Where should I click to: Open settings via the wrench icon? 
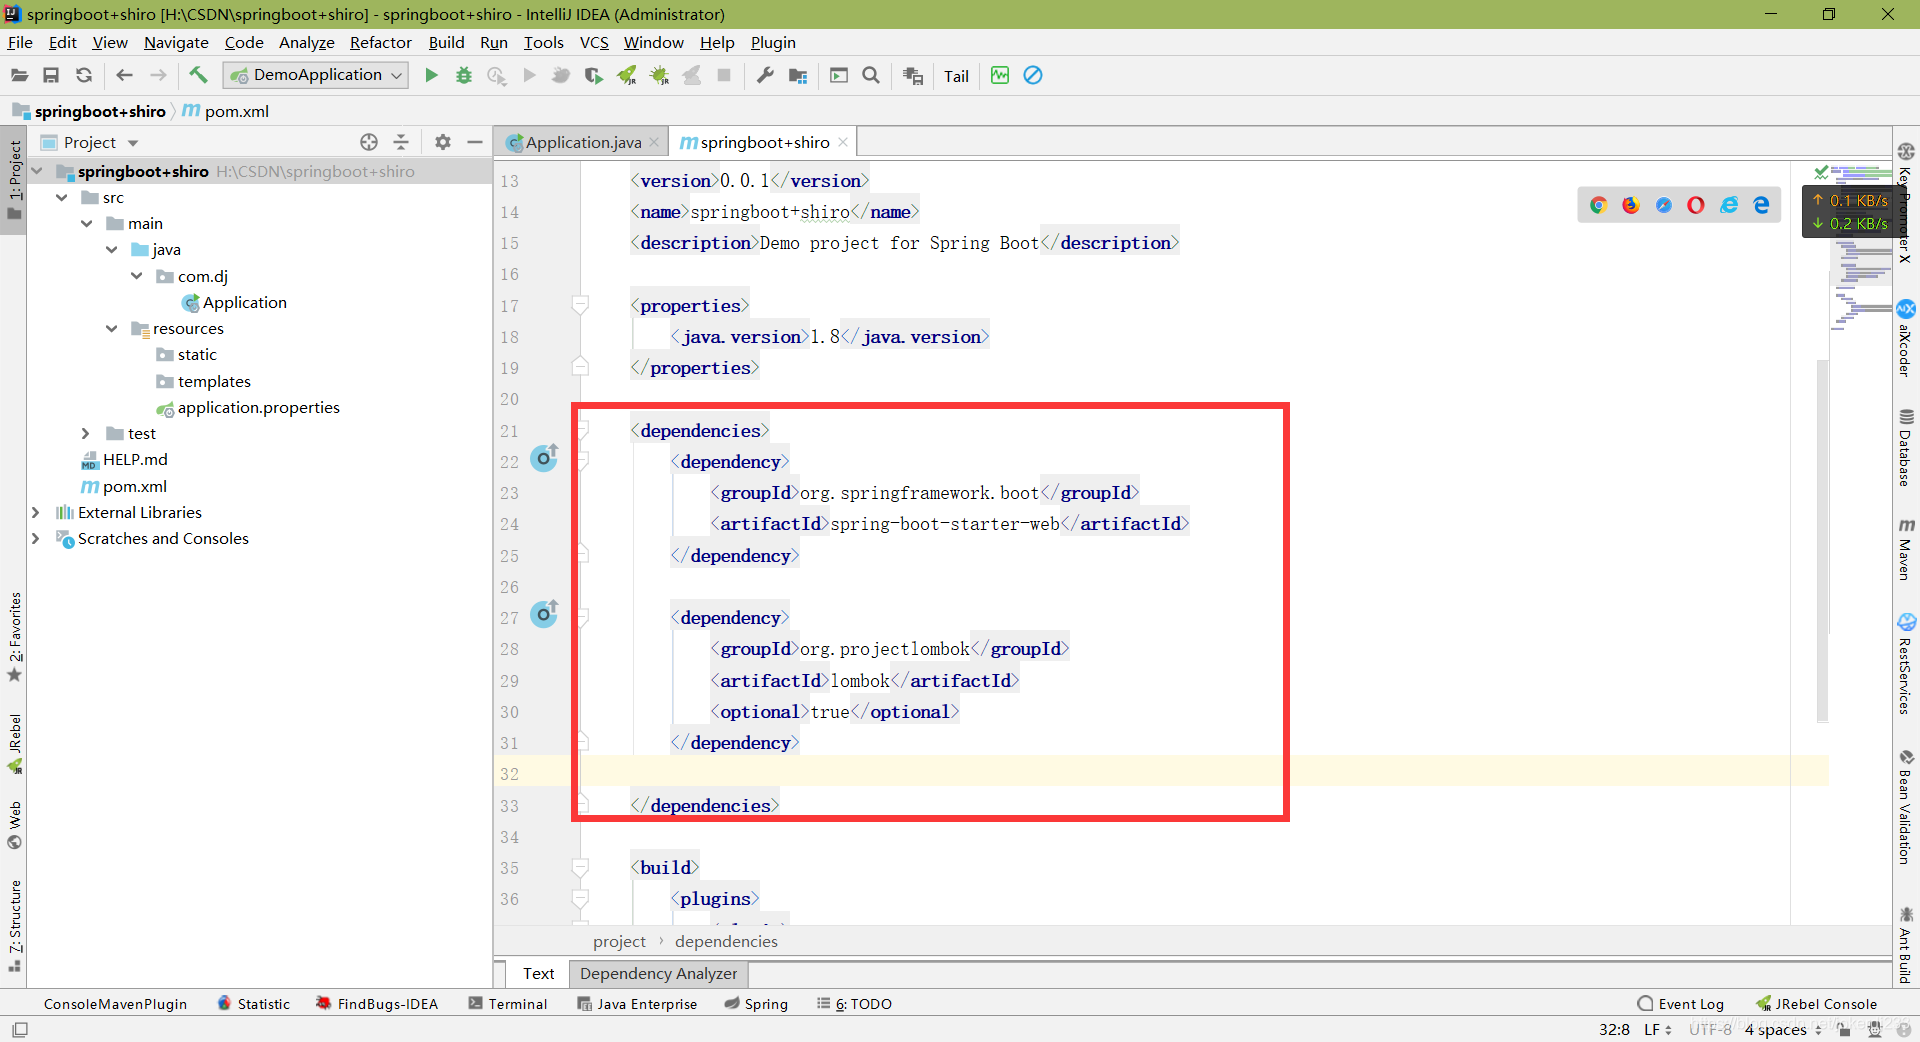coord(765,76)
